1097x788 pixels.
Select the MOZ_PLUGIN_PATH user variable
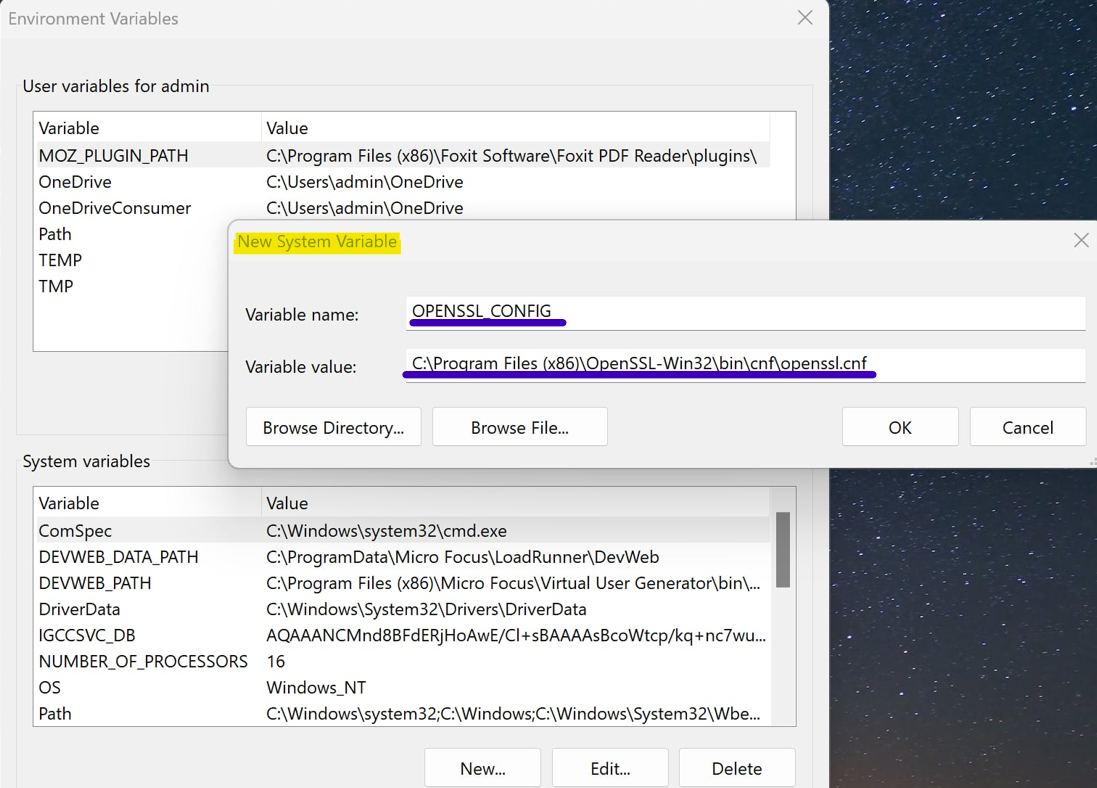(x=150, y=155)
